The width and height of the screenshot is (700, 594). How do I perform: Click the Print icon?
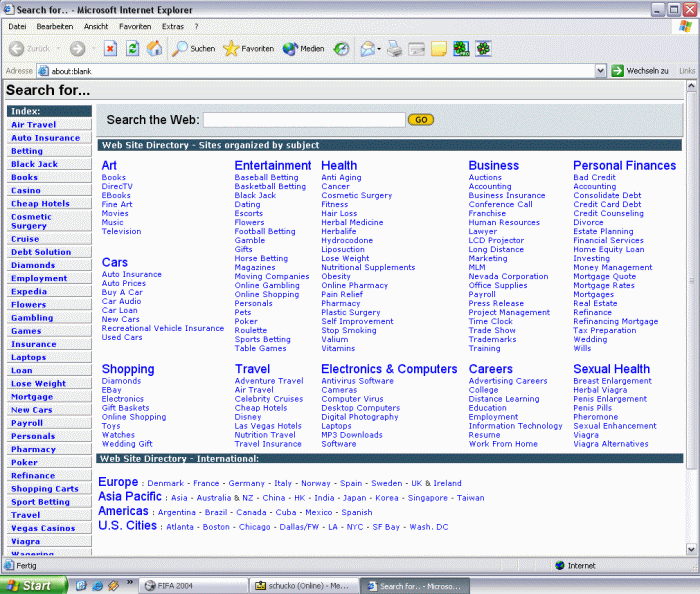tap(395, 49)
